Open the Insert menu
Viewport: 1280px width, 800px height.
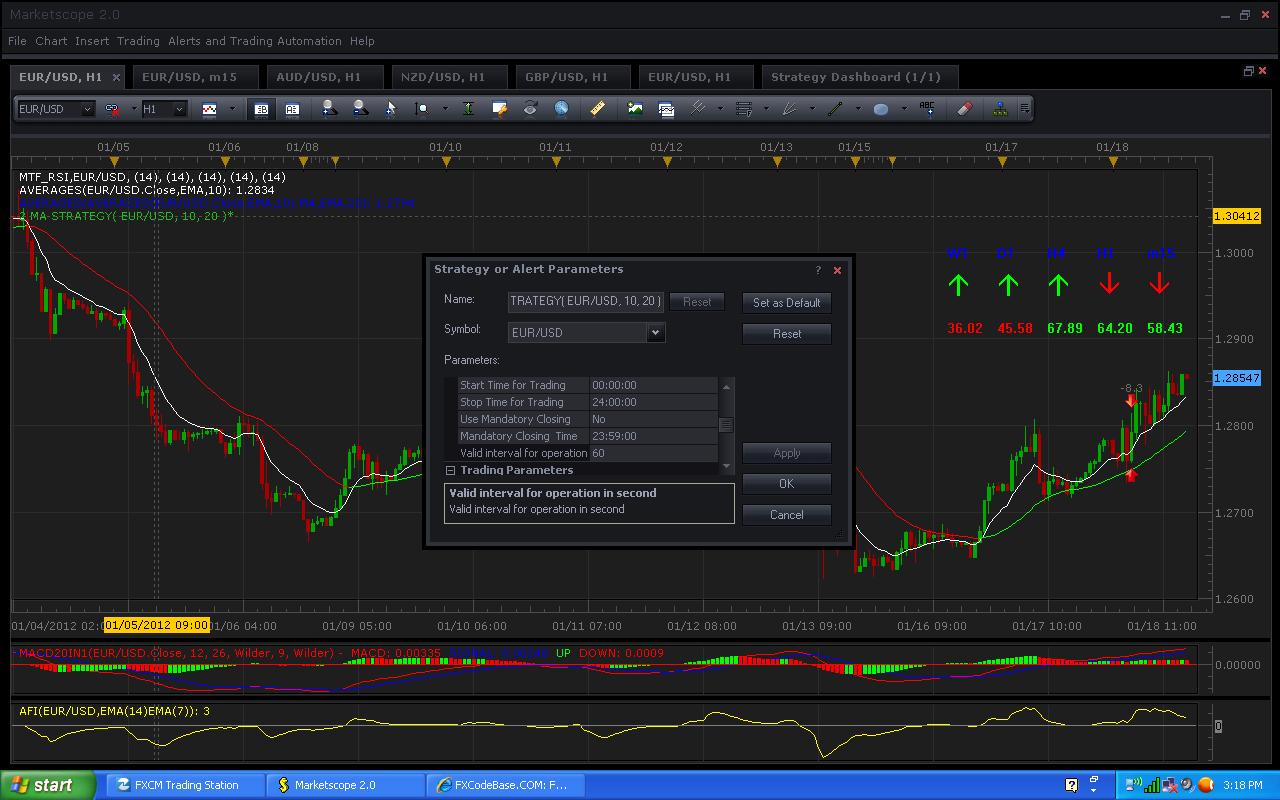click(x=92, y=41)
